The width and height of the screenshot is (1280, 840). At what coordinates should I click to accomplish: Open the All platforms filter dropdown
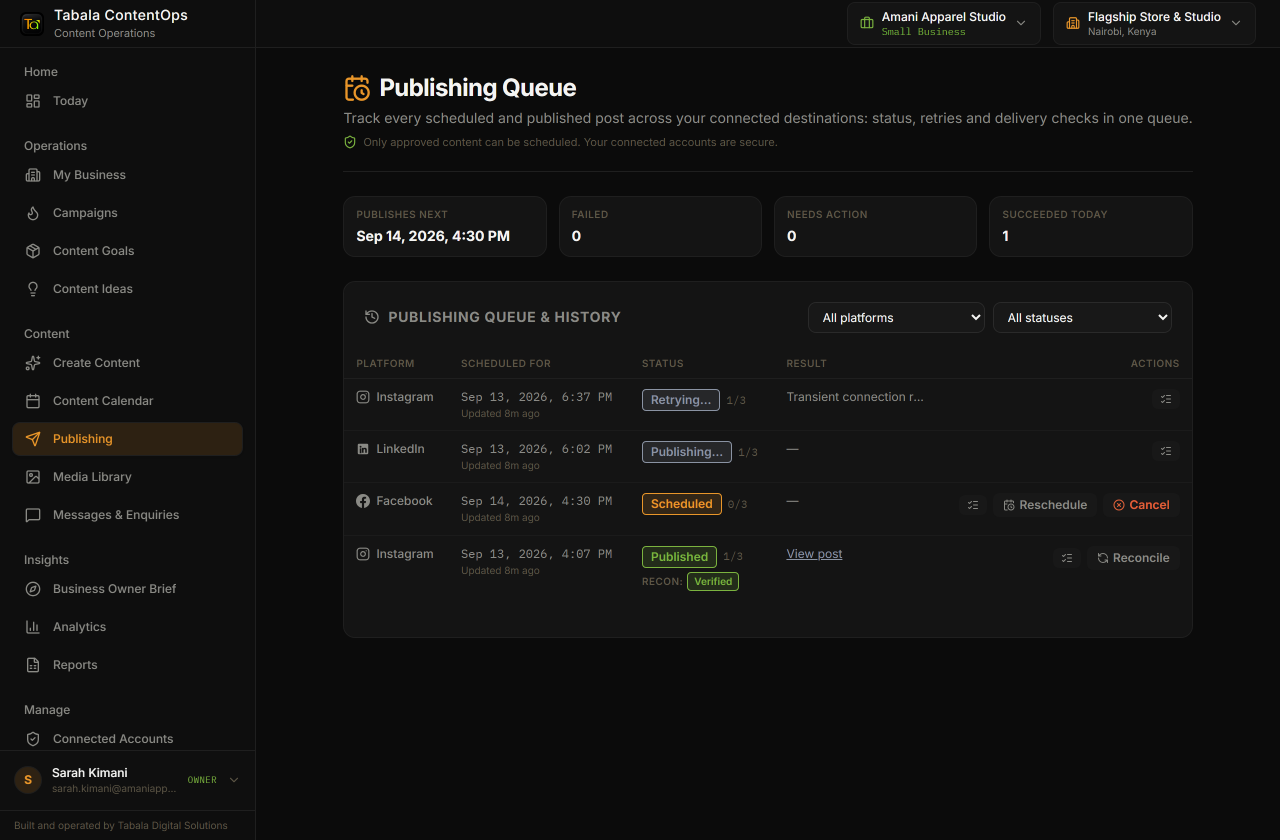coord(896,317)
